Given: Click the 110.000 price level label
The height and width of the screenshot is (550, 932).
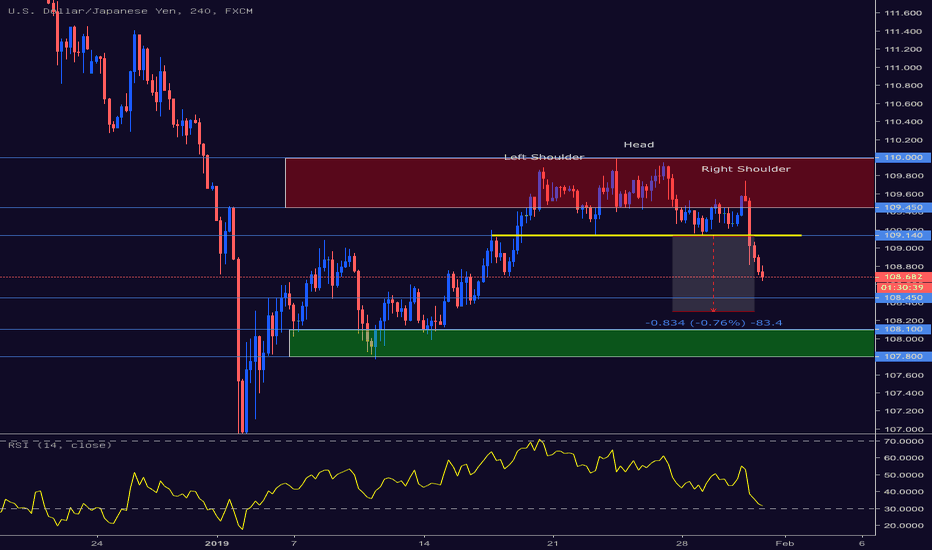Looking at the screenshot, I should 903,158.
